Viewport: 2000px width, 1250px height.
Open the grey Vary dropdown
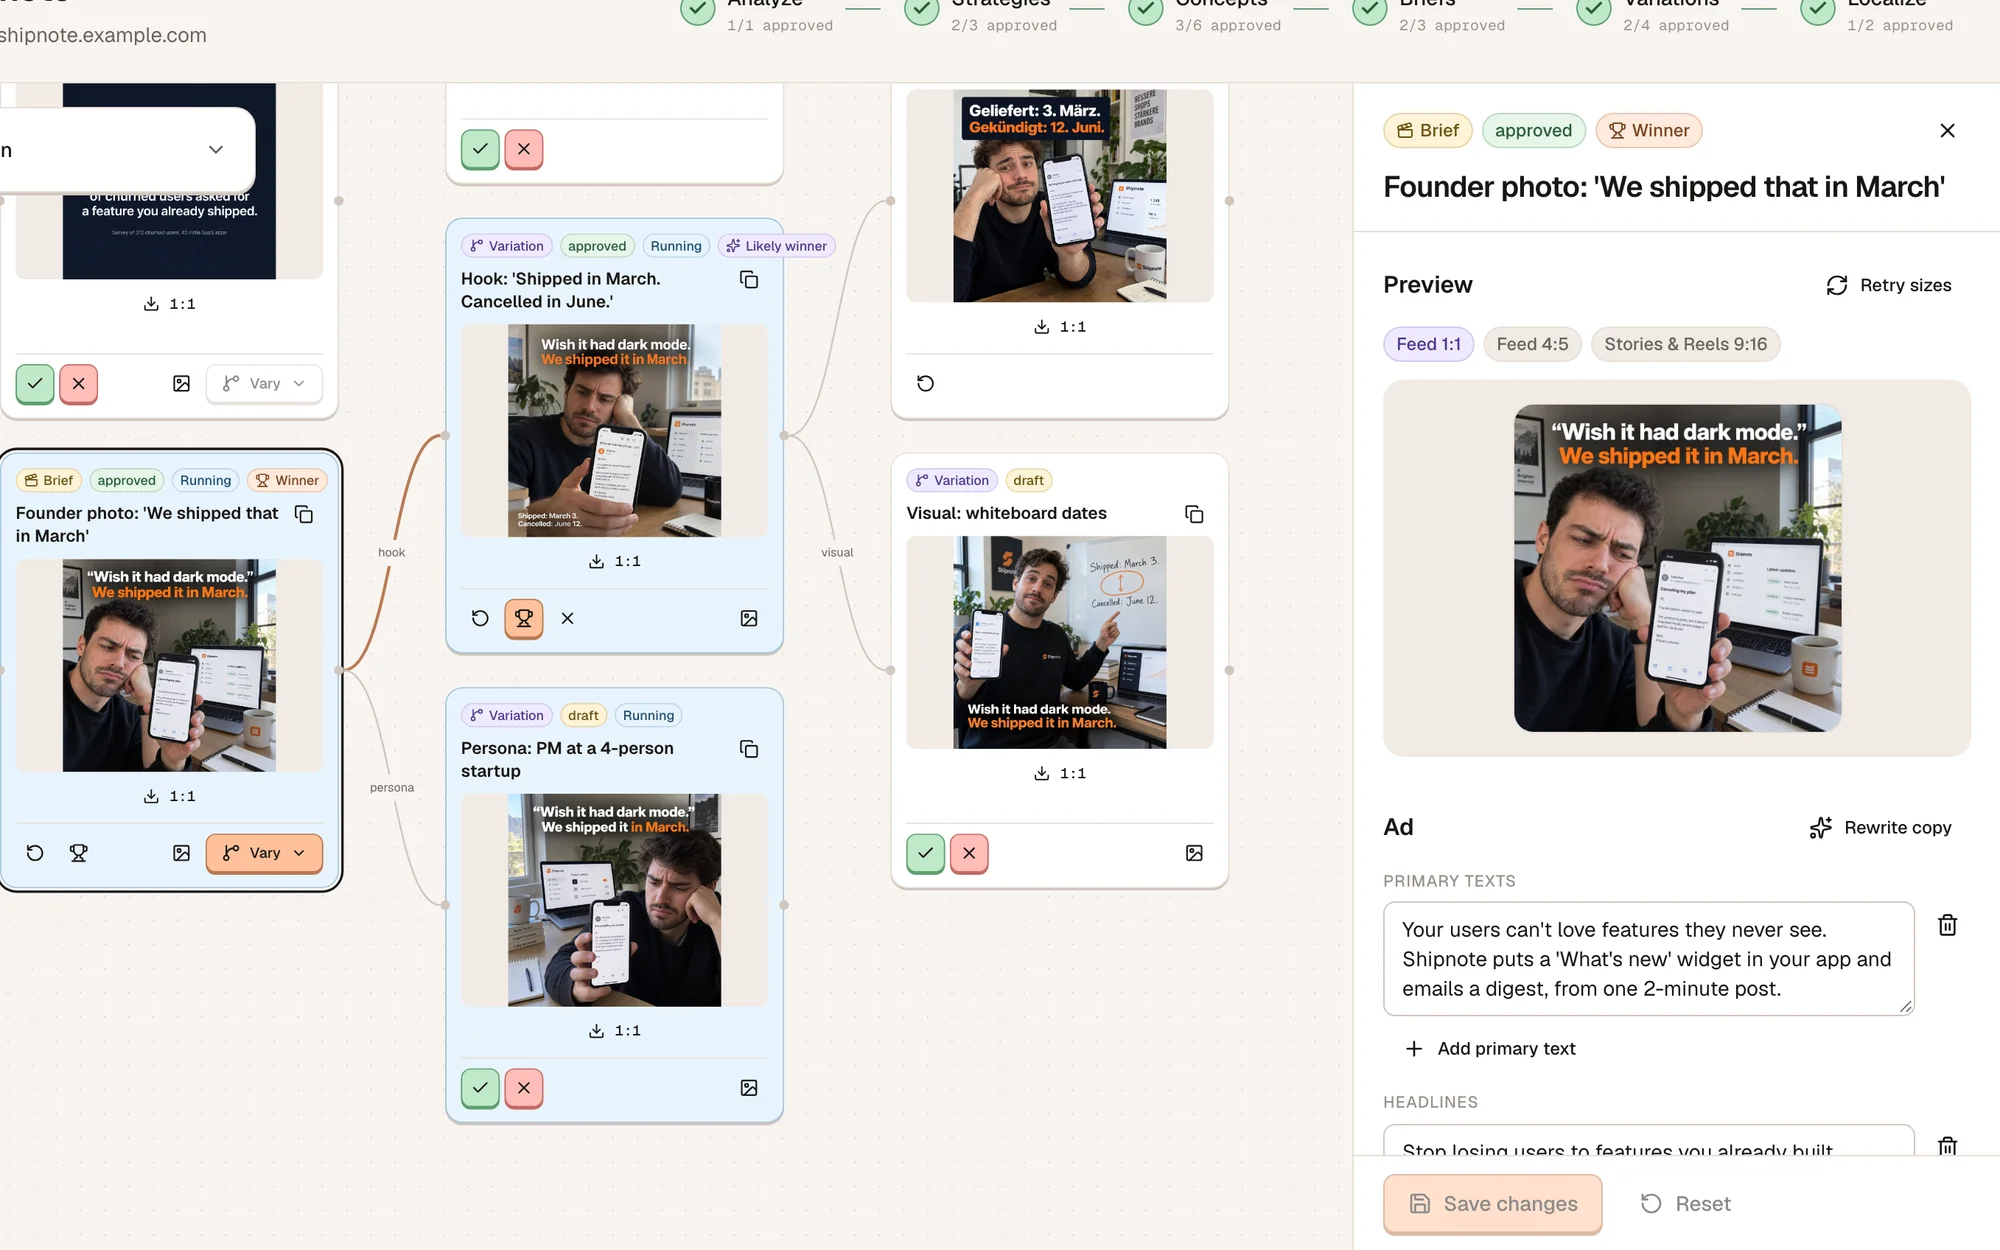click(264, 383)
